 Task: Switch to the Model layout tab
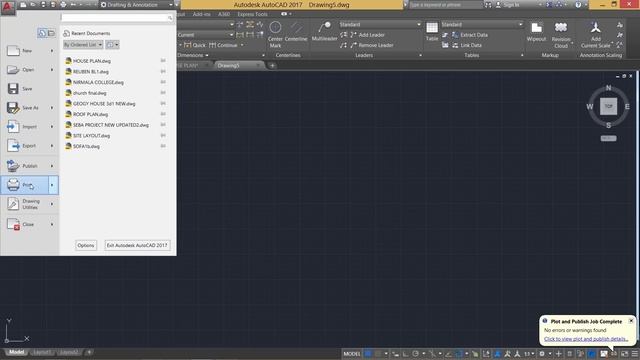16,352
